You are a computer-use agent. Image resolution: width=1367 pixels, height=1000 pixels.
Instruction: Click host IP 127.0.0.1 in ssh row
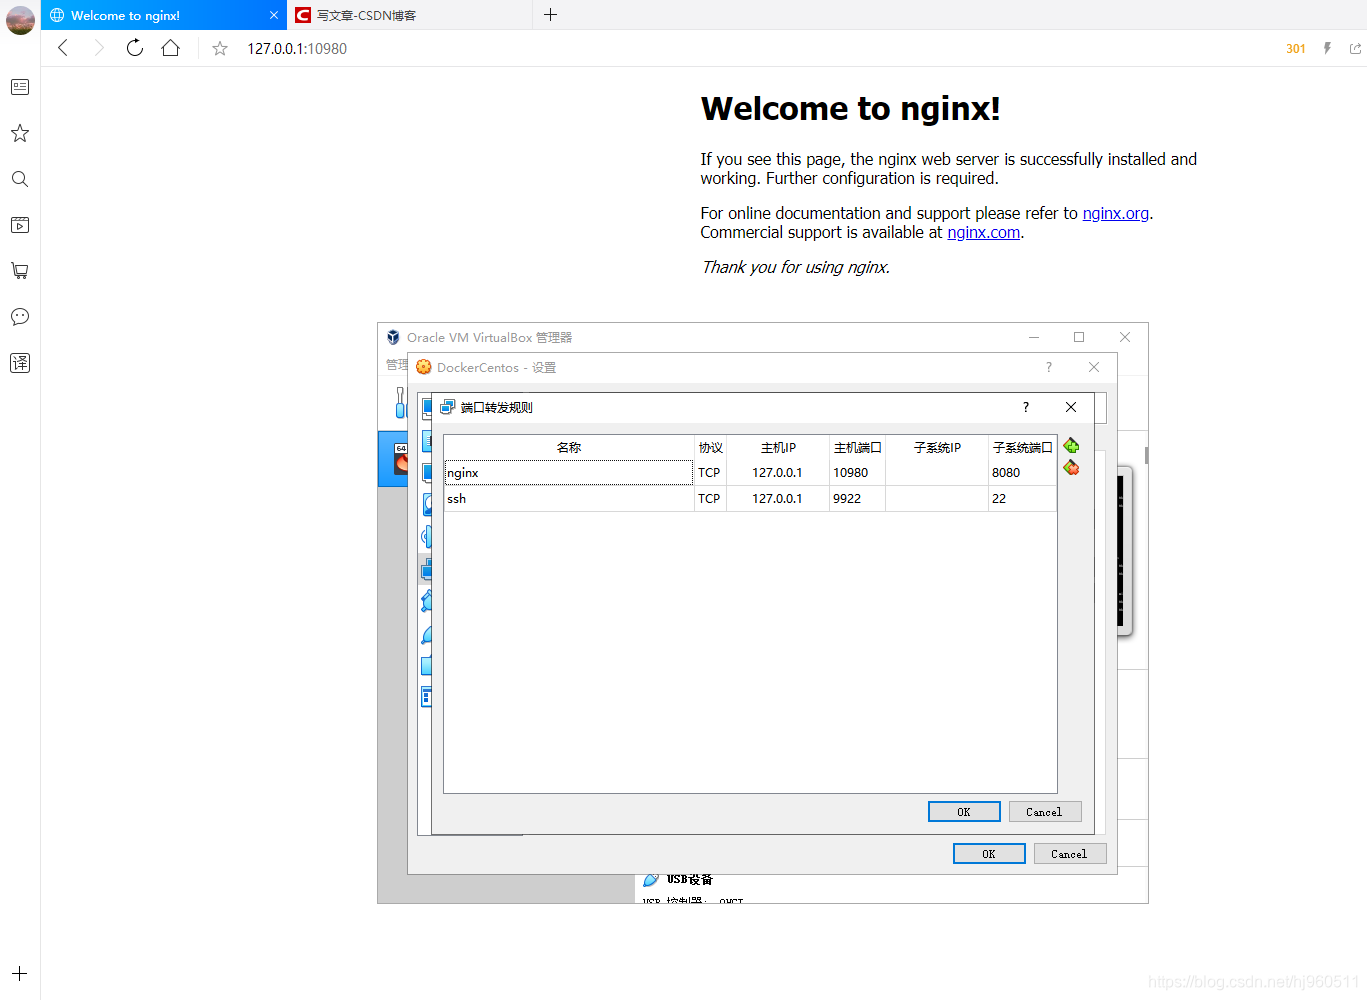(777, 499)
